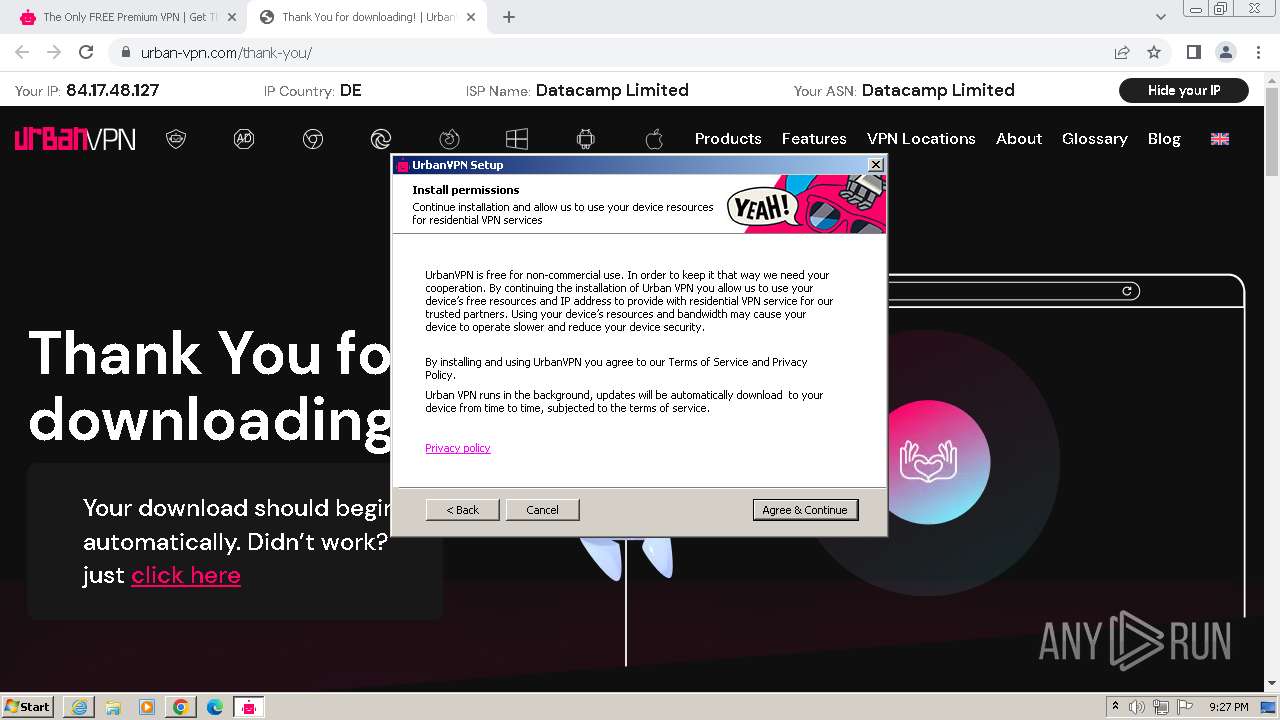Click the browser forward arrow

point(54,52)
